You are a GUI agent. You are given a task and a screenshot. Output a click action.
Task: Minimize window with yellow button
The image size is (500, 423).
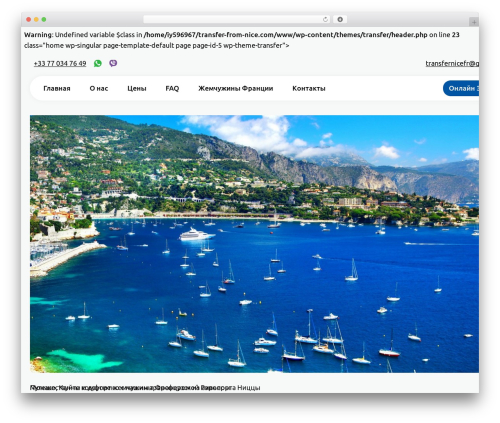click(36, 20)
